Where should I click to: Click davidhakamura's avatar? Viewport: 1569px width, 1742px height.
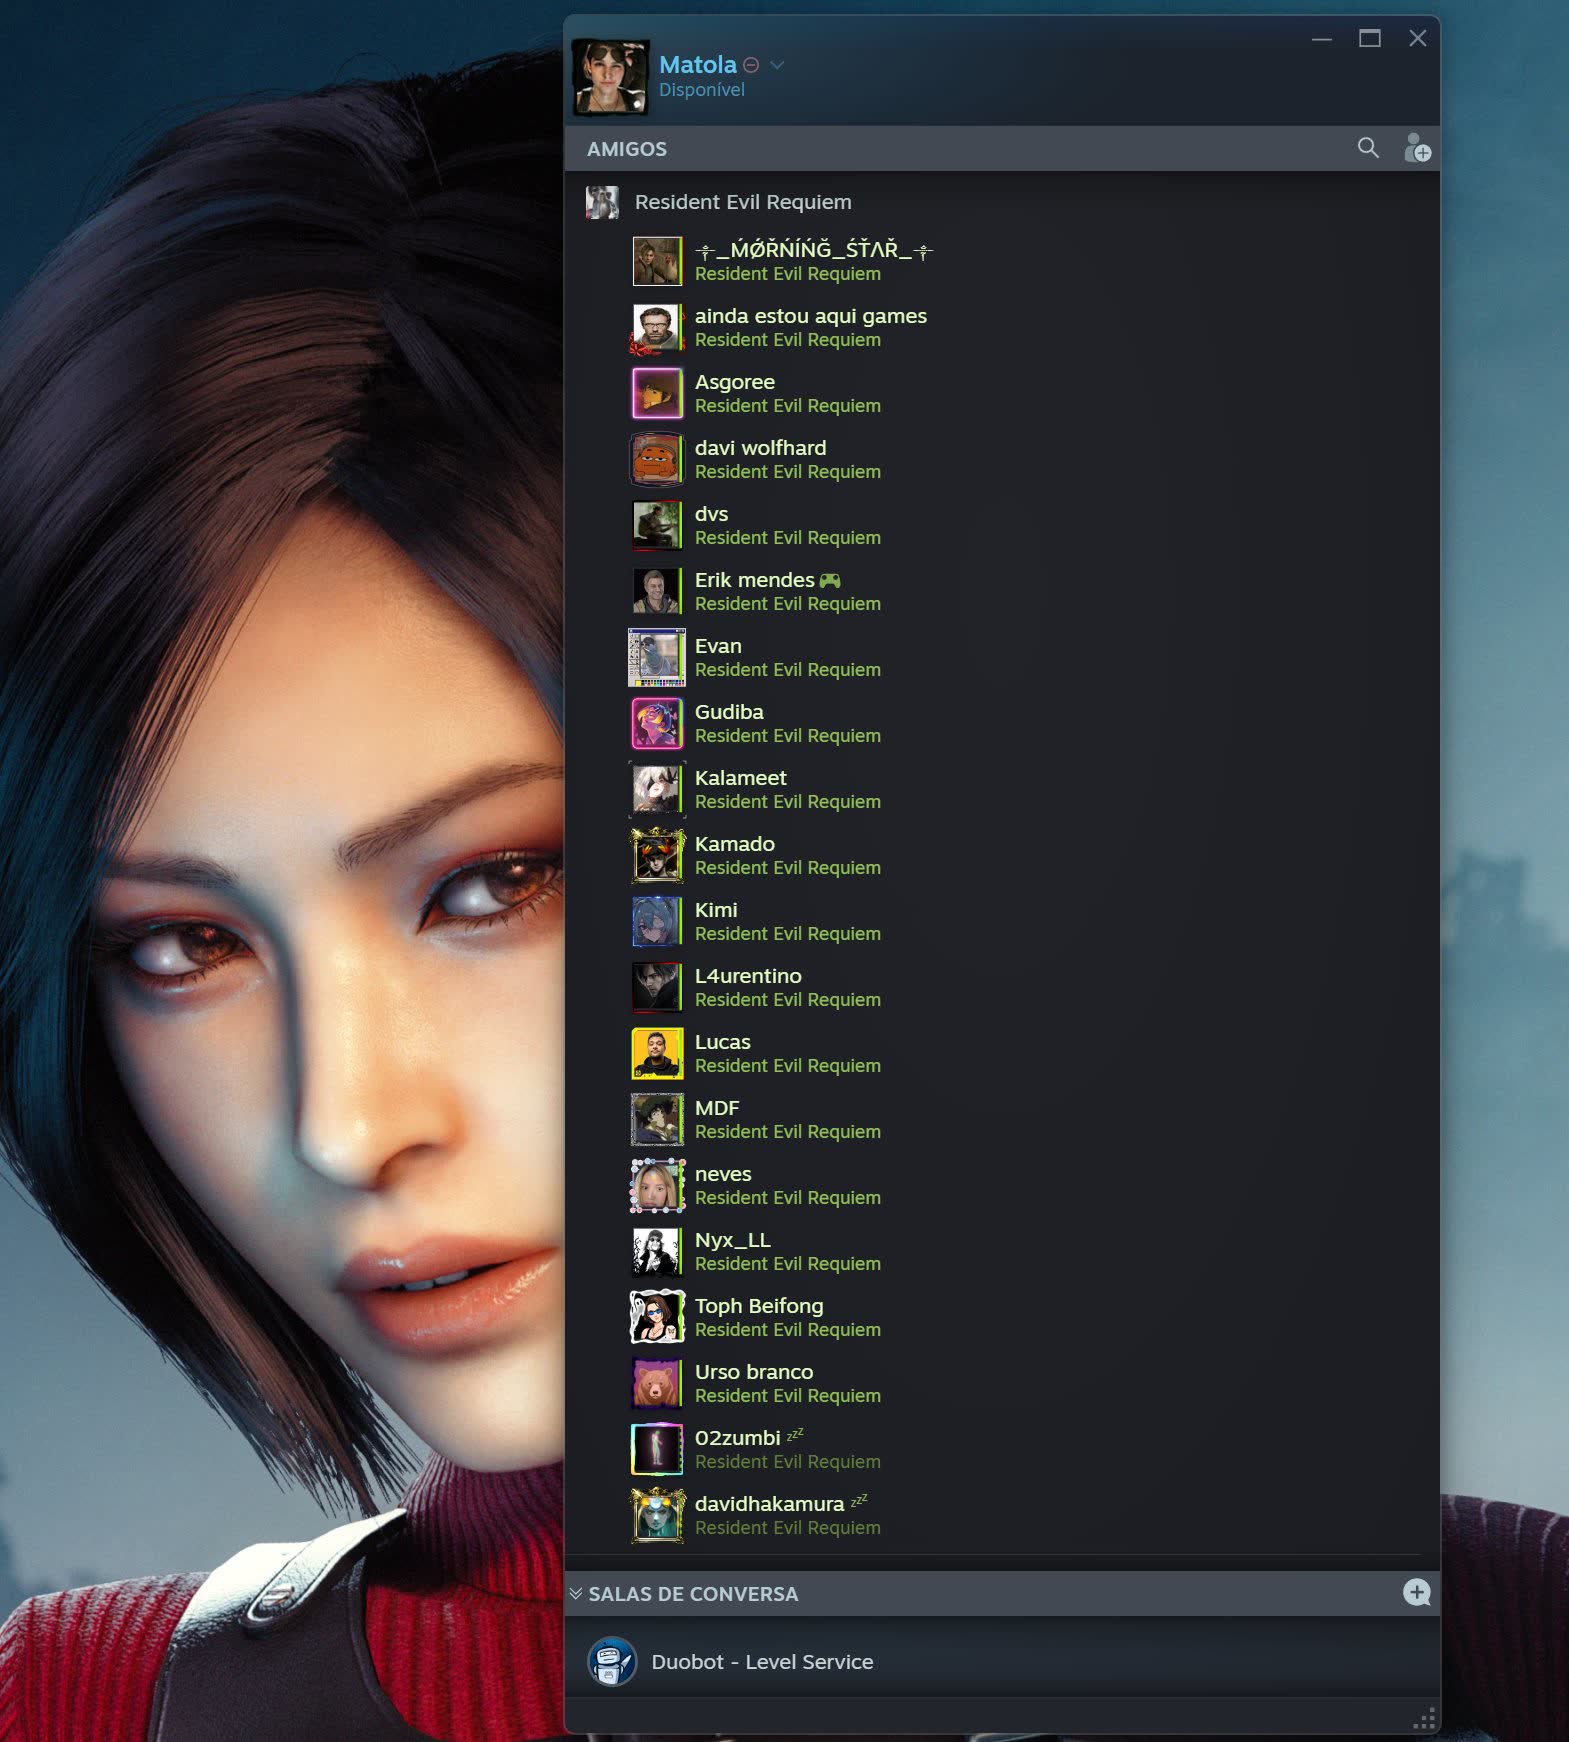pyautogui.click(x=657, y=1515)
